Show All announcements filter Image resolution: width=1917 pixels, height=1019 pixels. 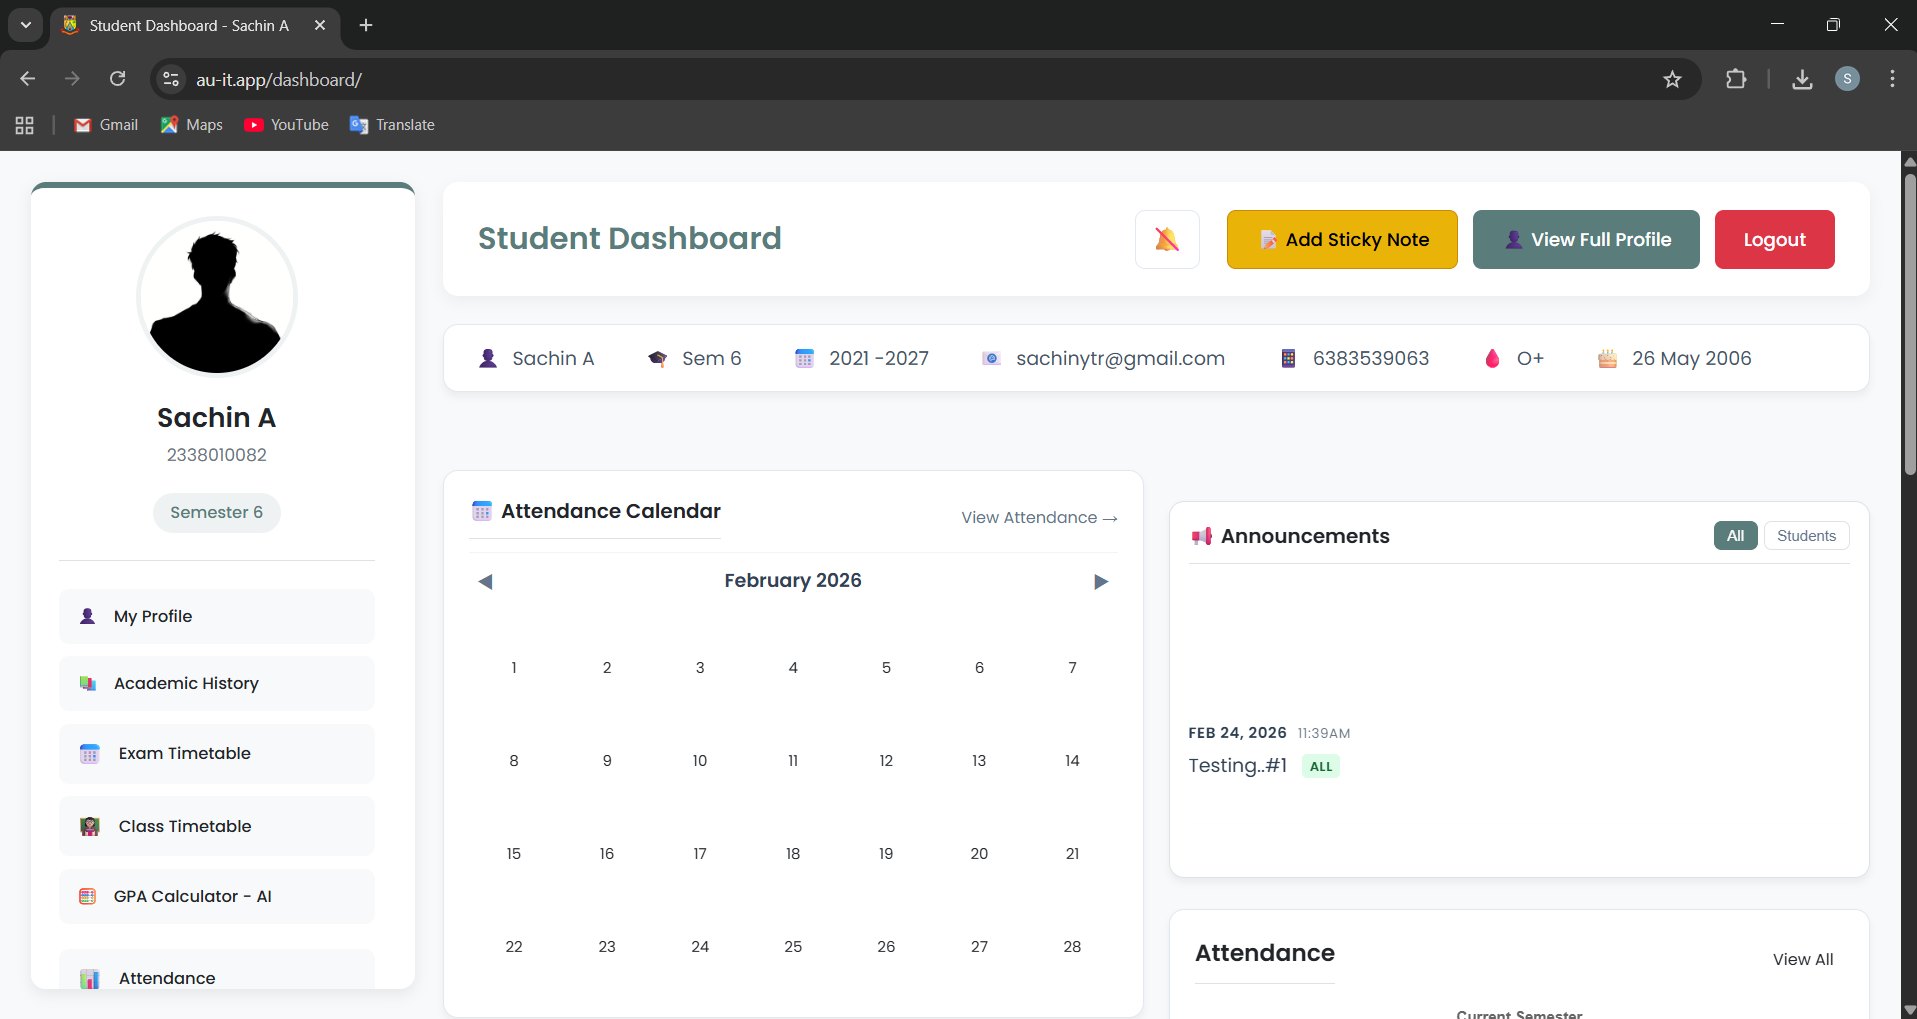pos(1734,536)
